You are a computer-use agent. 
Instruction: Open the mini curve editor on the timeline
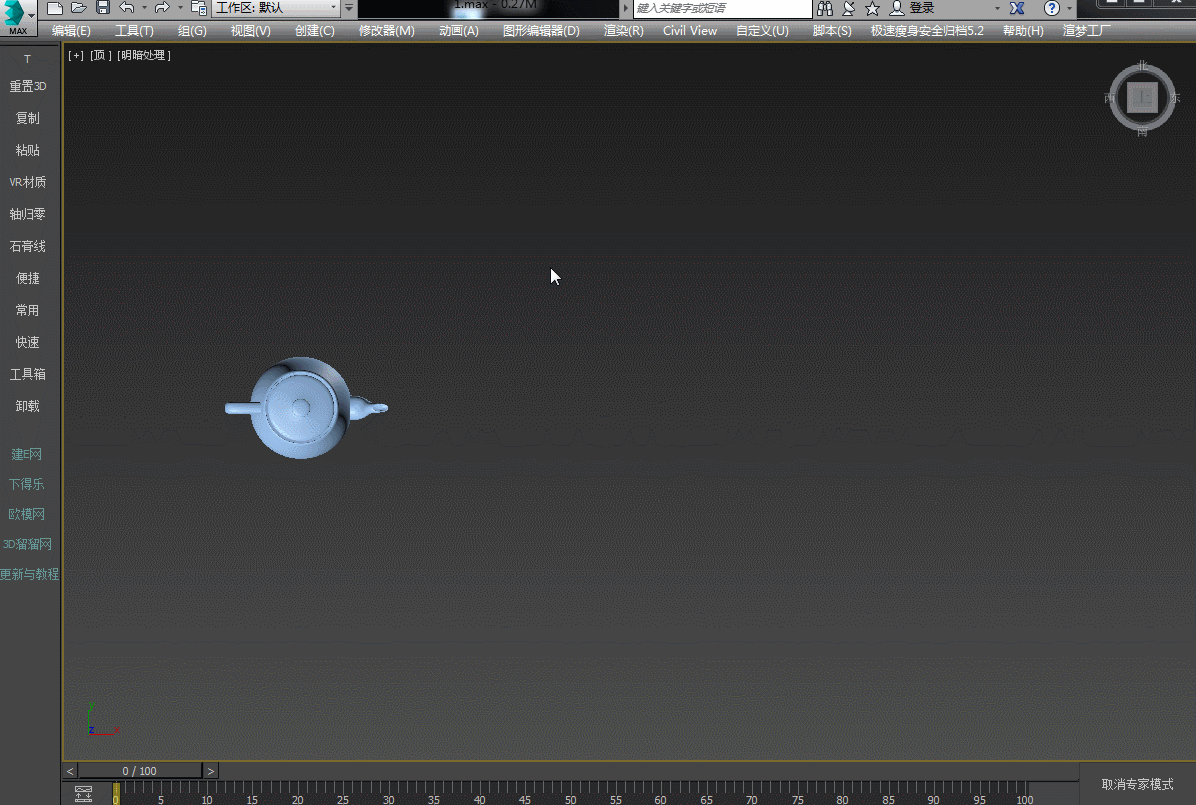click(x=84, y=794)
